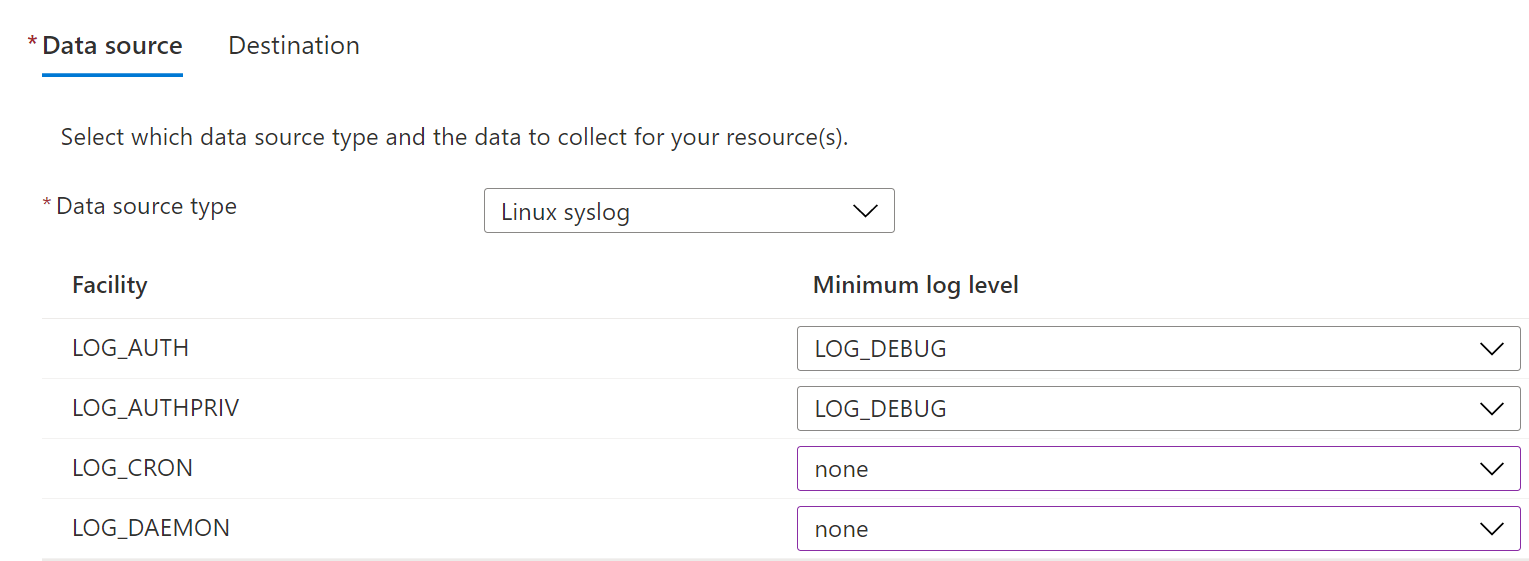Open the LOG_AUTH minimum log level dropdown
The height and width of the screenshot is (561, 1529).
point(1157,349)
